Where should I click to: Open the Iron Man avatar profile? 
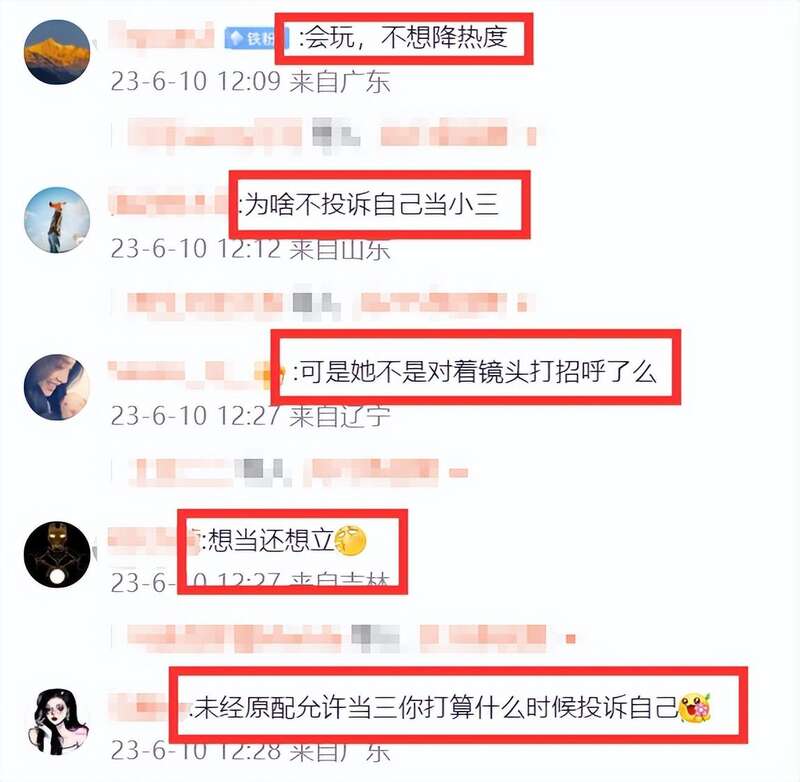click(x=57, y=554)
